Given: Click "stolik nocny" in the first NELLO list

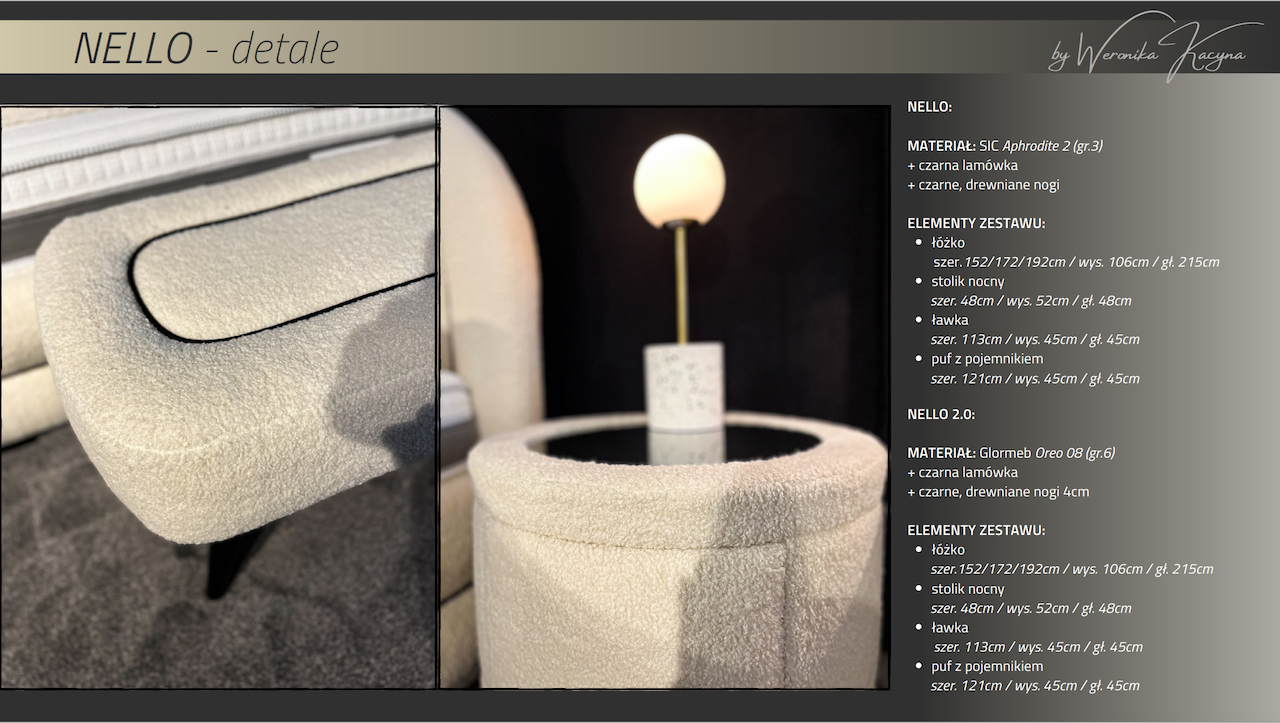Looking at the screenshot, I should (967, 281).
